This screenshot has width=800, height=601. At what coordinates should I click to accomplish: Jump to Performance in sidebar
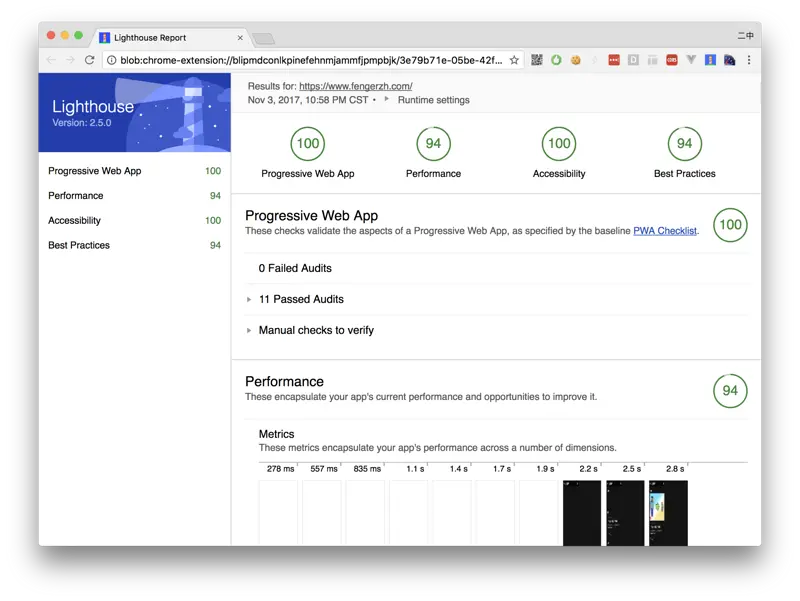[x=134, y=195]
